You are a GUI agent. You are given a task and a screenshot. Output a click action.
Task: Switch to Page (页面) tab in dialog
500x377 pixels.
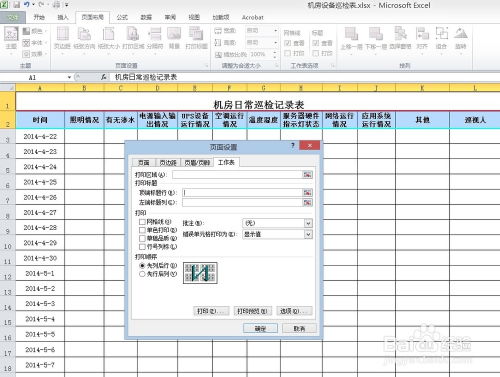click(144, 163)
